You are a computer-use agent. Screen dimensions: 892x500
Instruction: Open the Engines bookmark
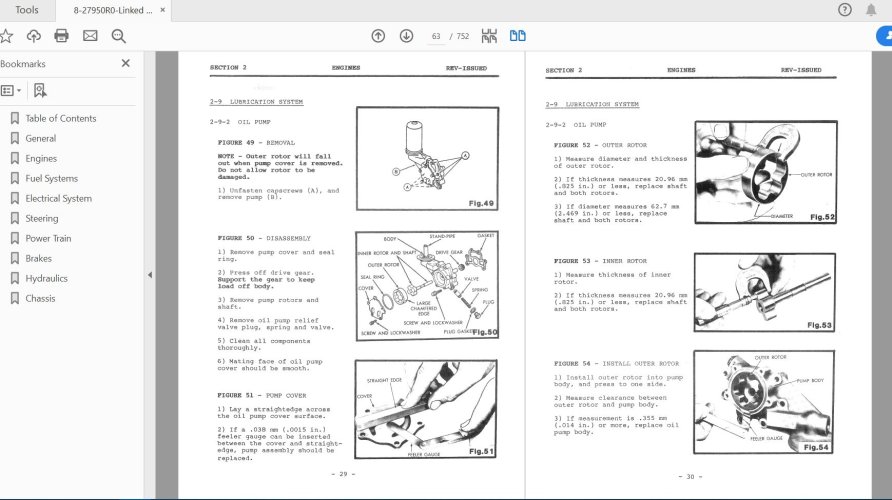(x=40, y=158)
